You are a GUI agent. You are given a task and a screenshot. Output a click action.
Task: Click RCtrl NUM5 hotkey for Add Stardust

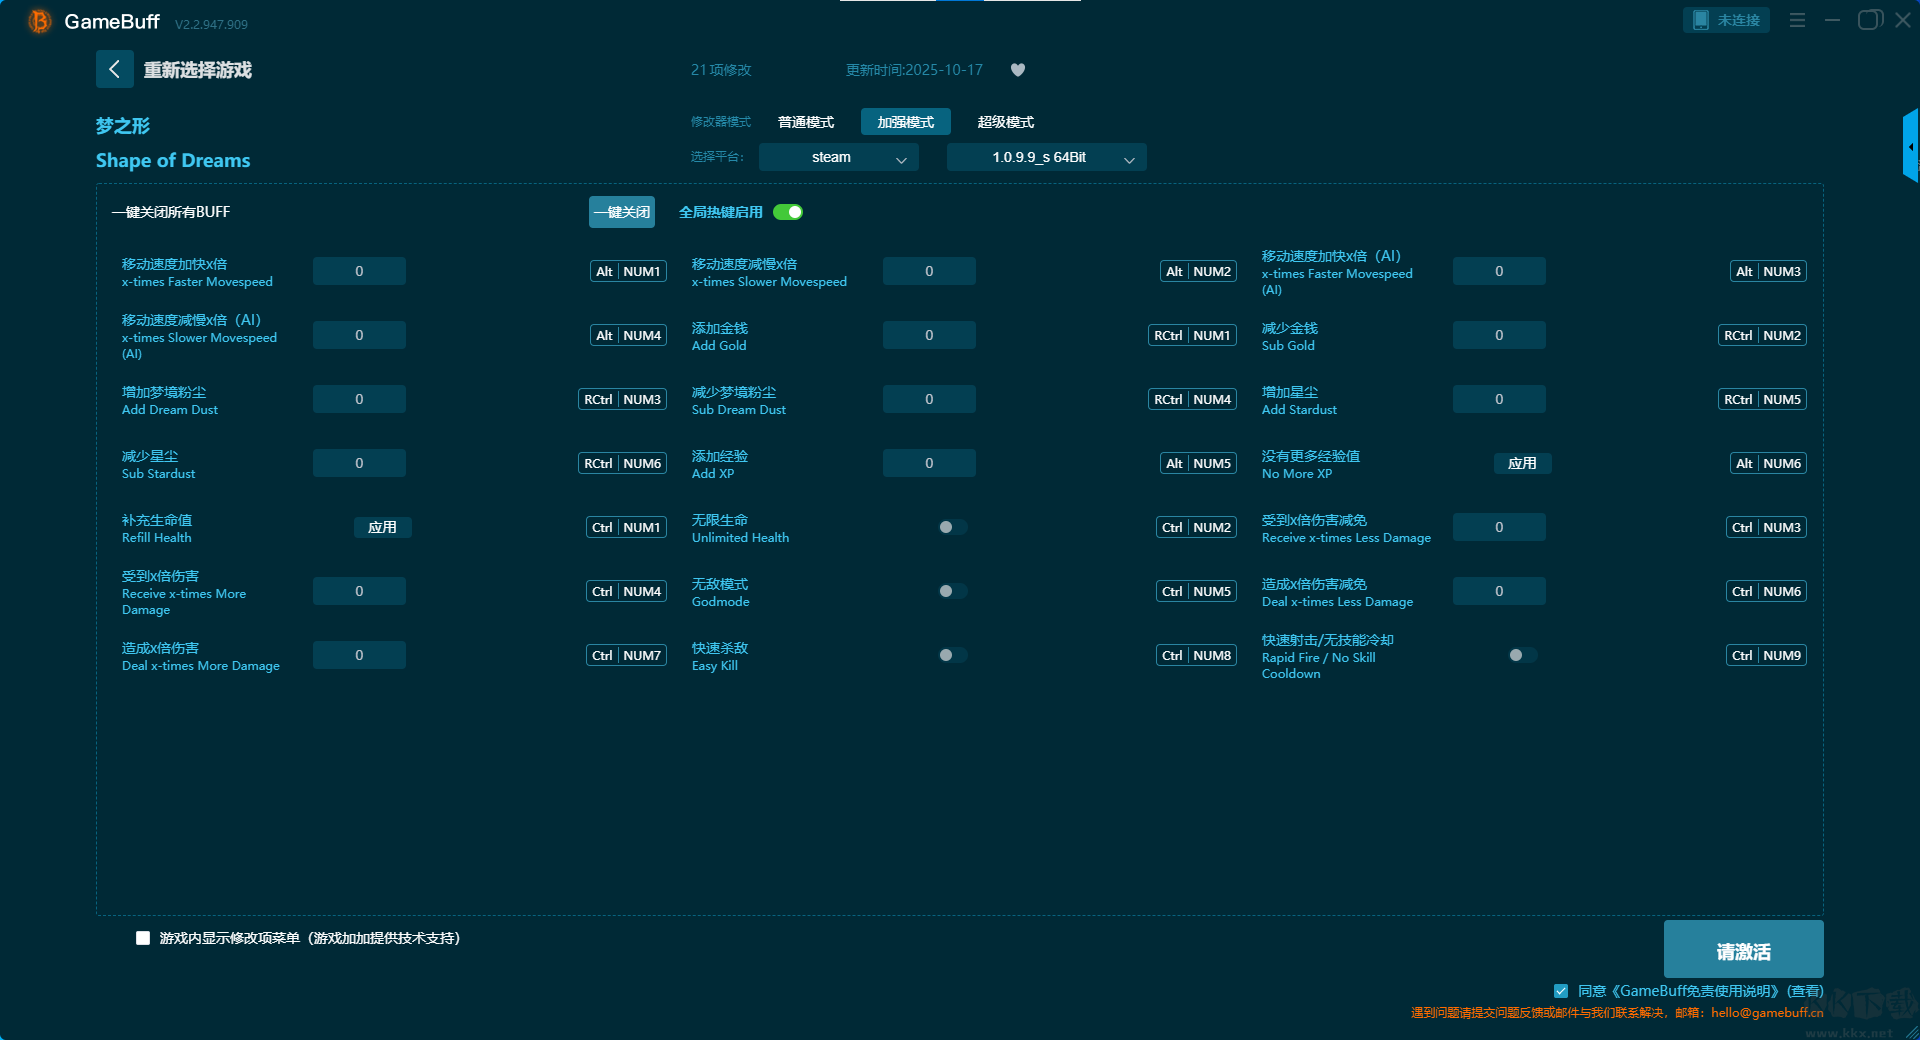tap(1762, 399)
